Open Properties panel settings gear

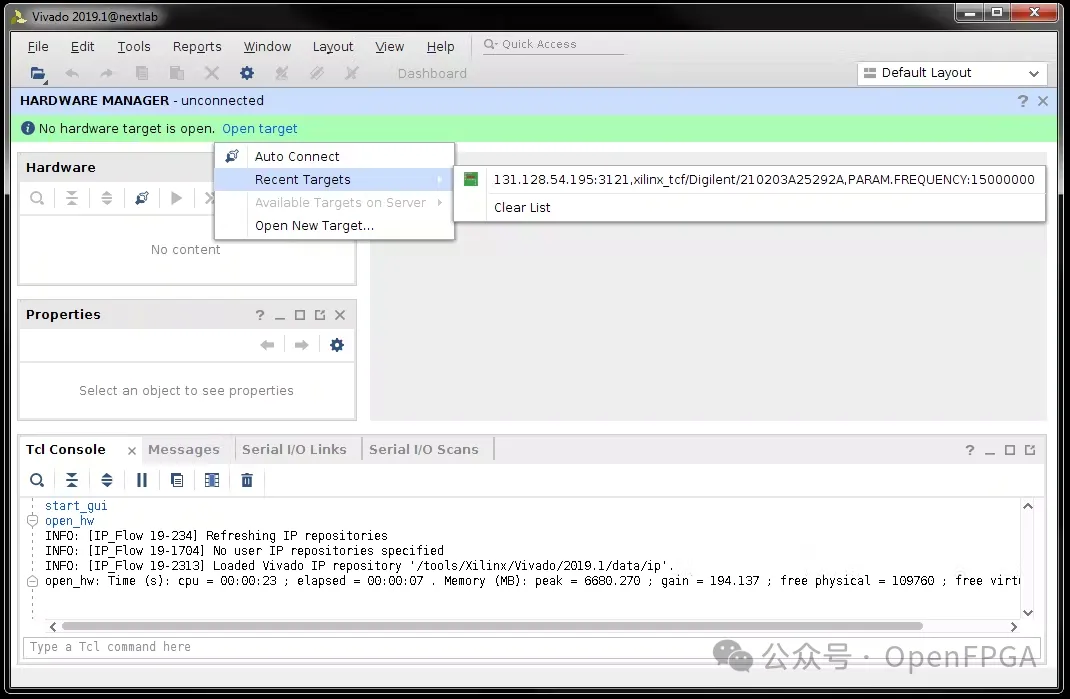tap(337, 345)
